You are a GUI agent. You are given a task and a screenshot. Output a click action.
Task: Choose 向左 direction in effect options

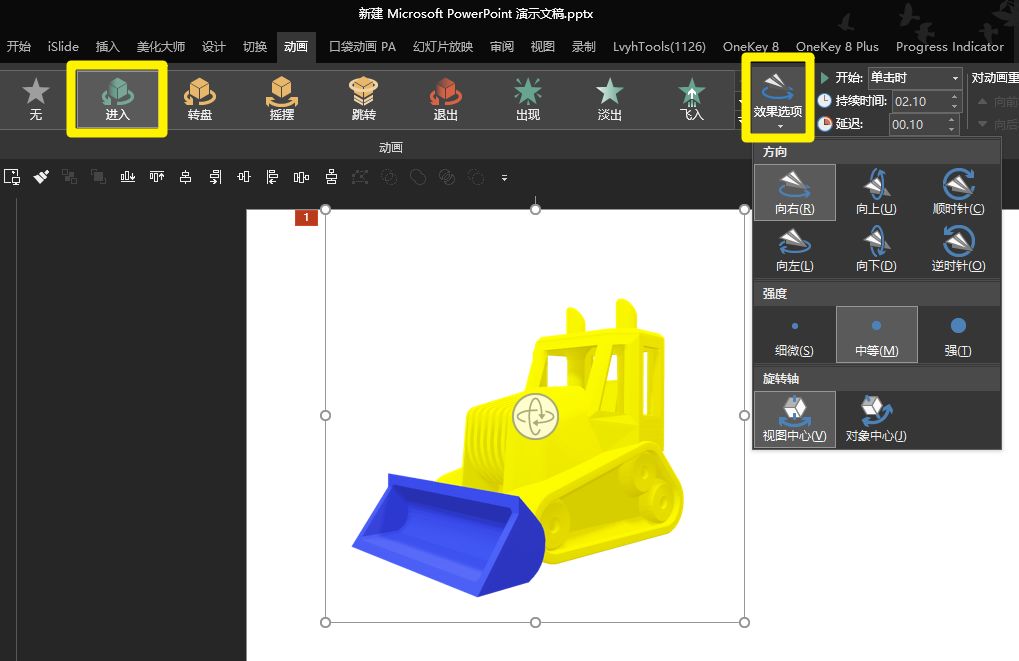(x=794, y=249)
